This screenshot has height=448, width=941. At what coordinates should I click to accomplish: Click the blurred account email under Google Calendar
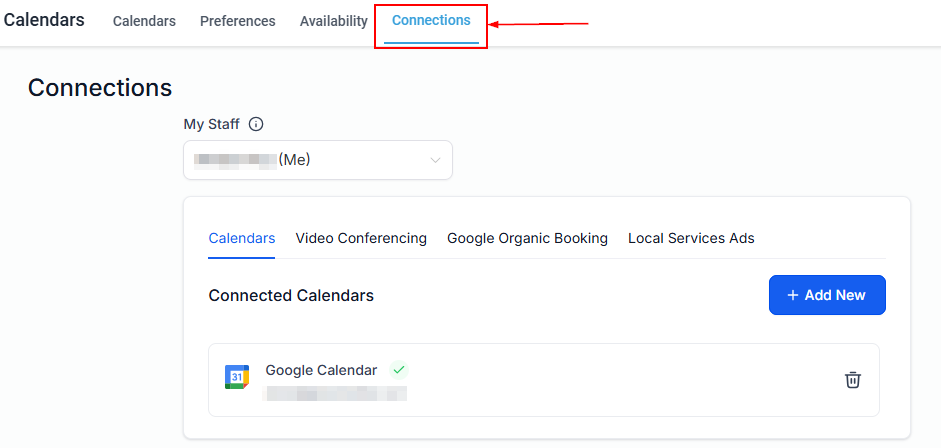click(335, 394)
